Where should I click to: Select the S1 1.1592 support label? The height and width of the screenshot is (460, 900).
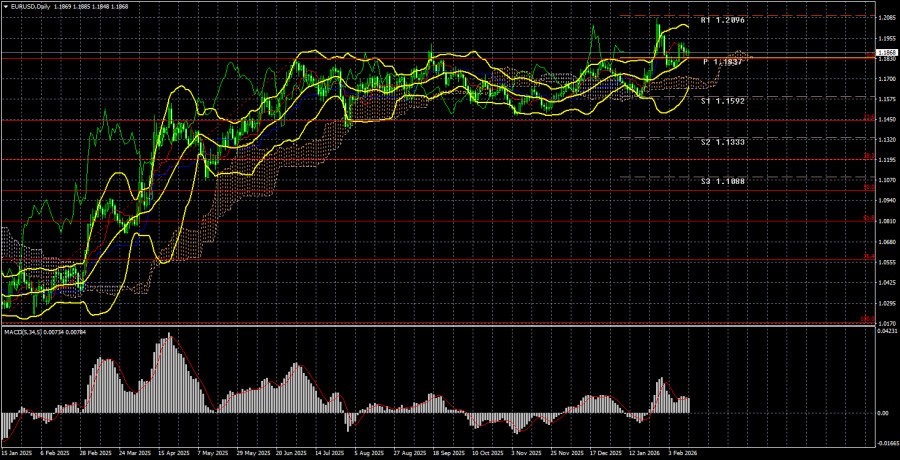(x=722, y=101)
